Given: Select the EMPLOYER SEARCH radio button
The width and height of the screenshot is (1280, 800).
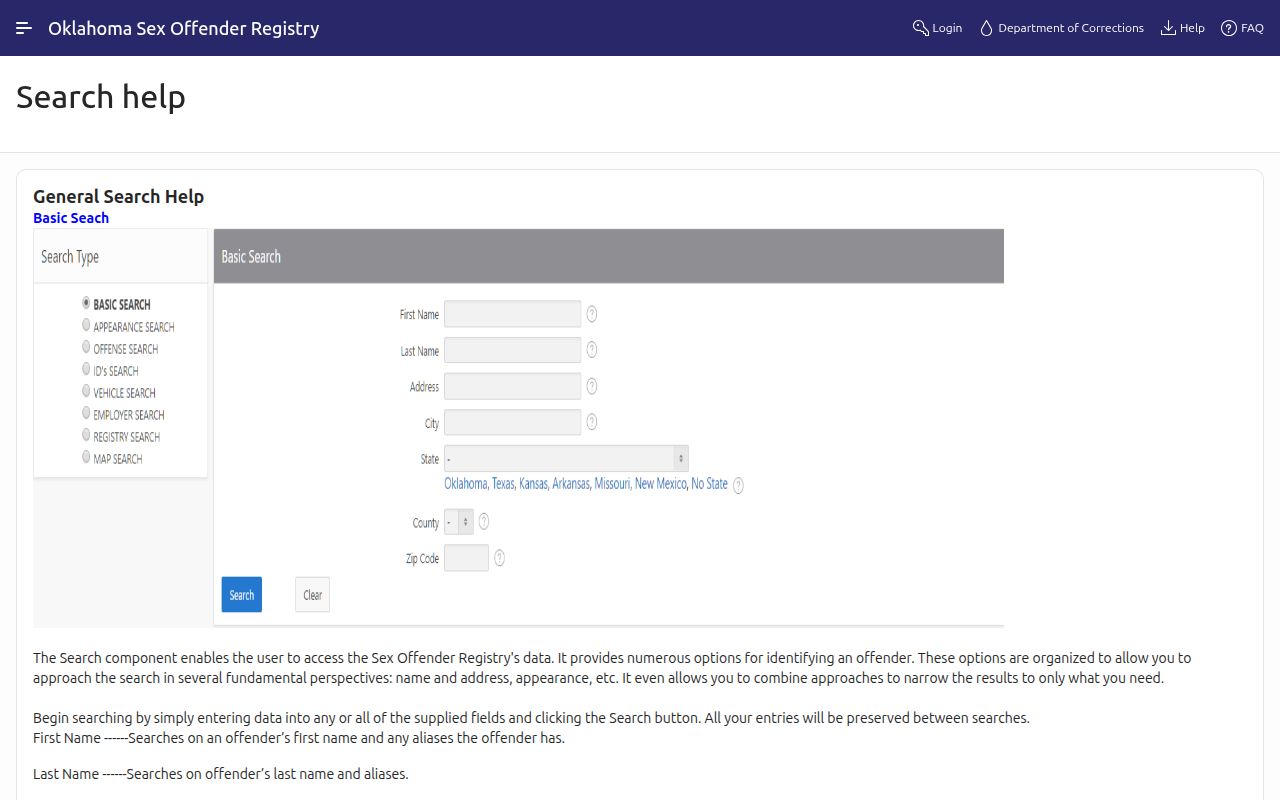Looking at the screenshot, I should tap(86, 413).
